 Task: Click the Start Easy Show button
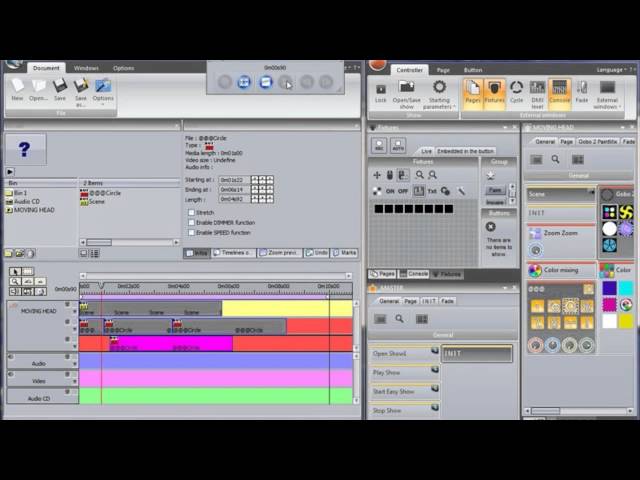click(404, 391)
